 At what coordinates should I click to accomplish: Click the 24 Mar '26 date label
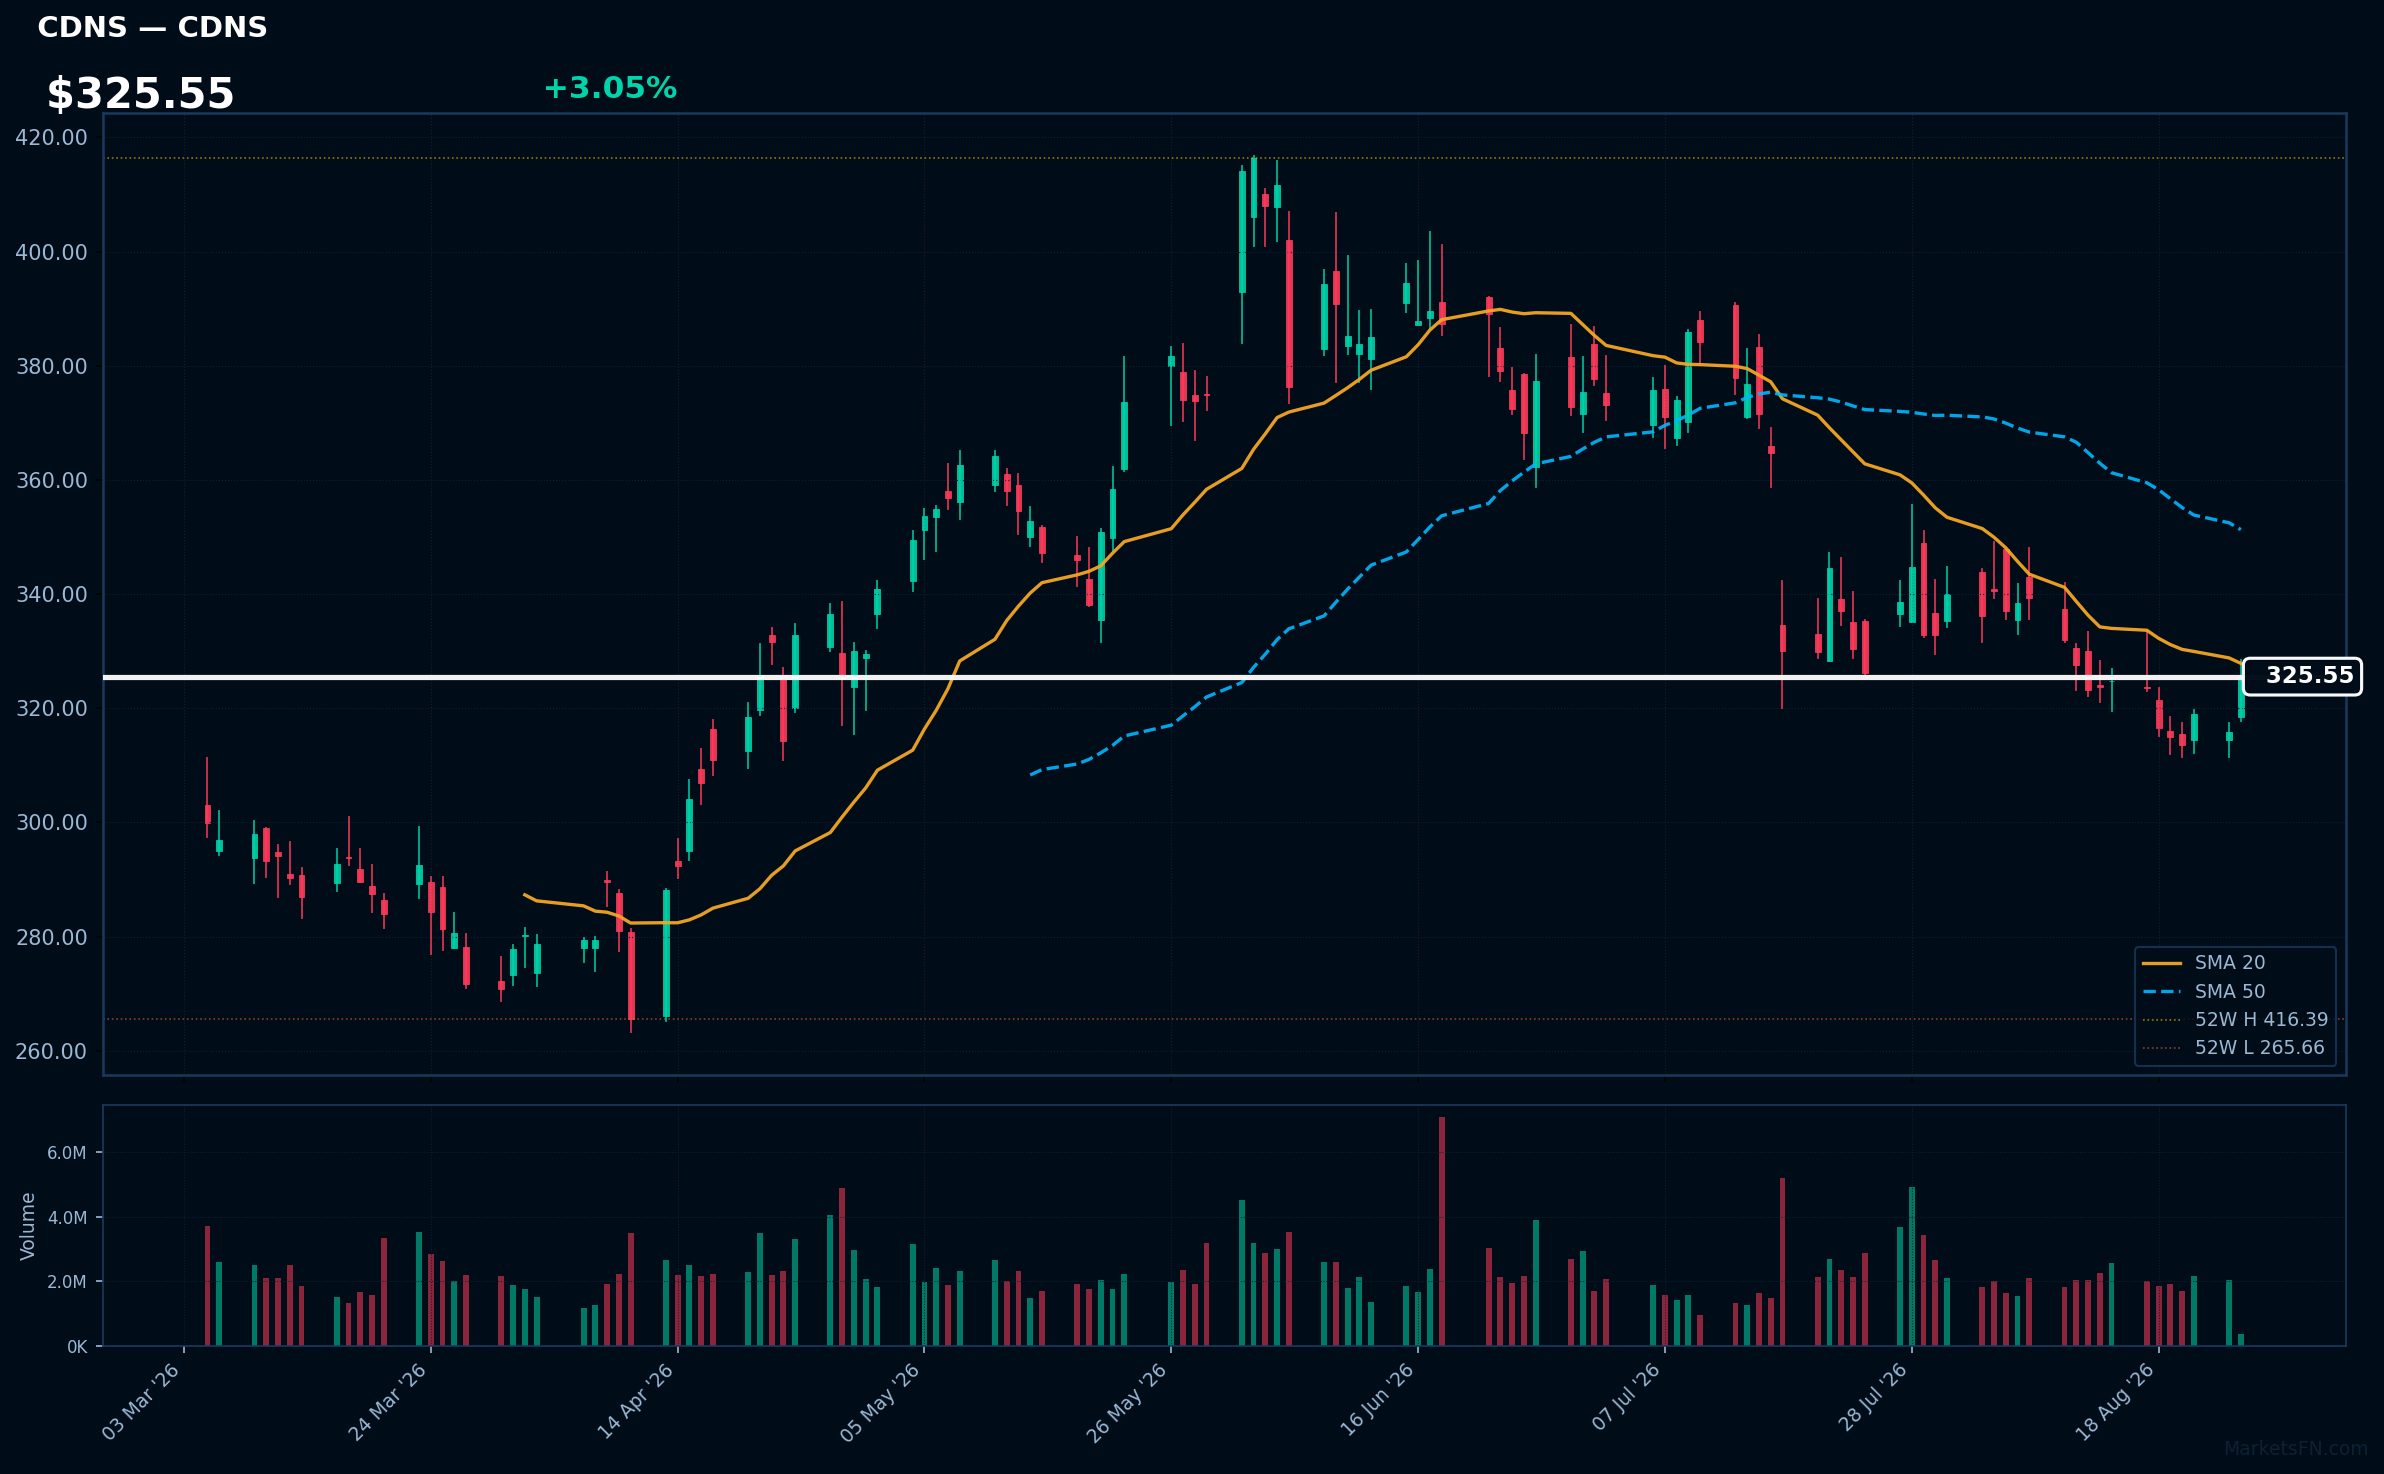point(387,1402)
